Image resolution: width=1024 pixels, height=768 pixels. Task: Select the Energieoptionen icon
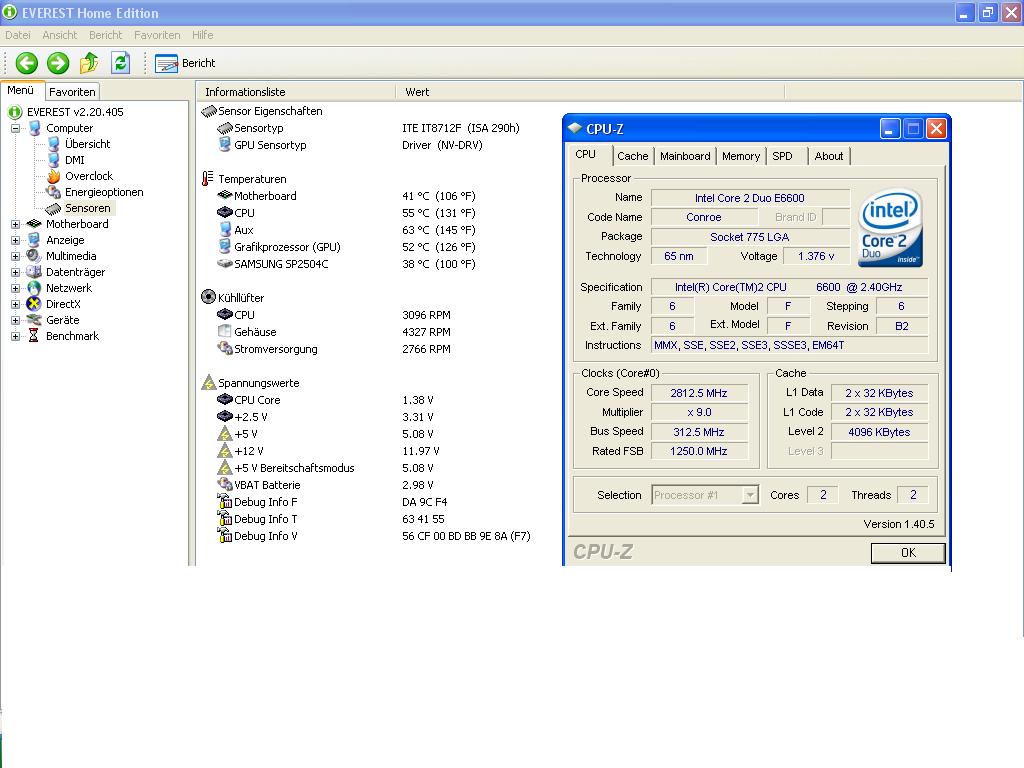pyautogui.click(x=54, y=192)
